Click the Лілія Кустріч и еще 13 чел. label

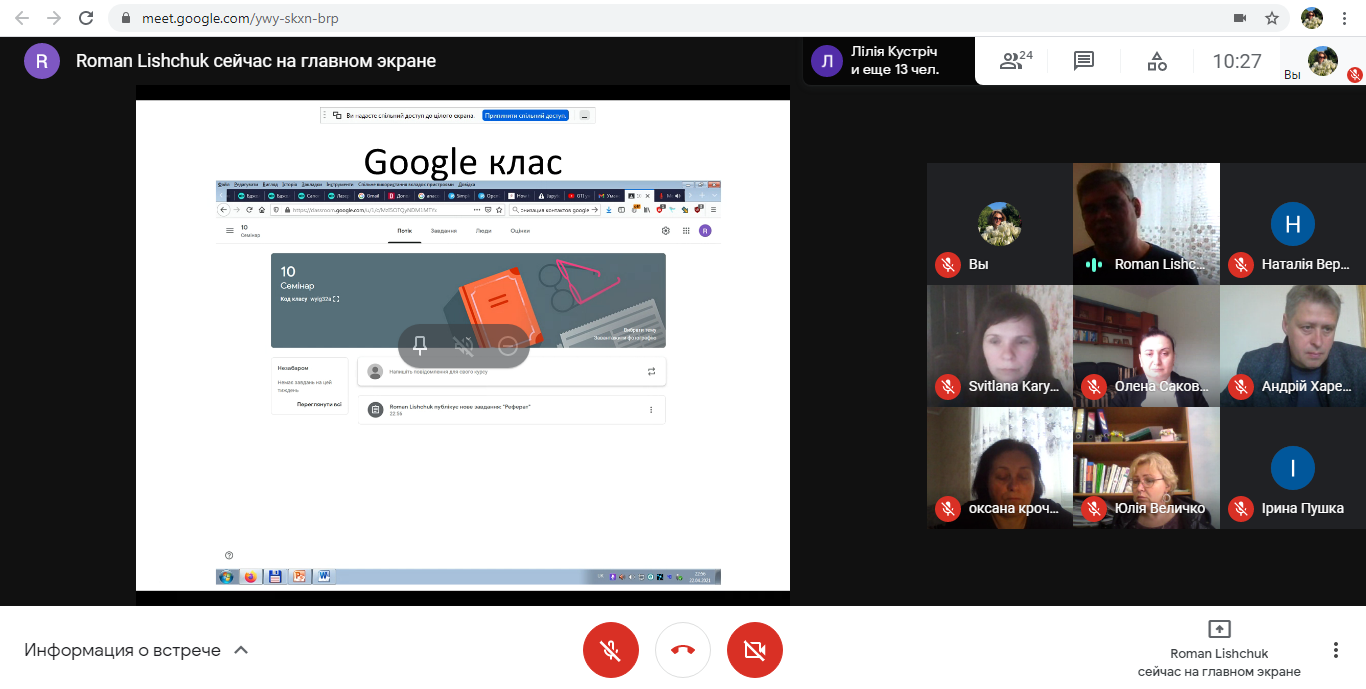coord(895,61)
